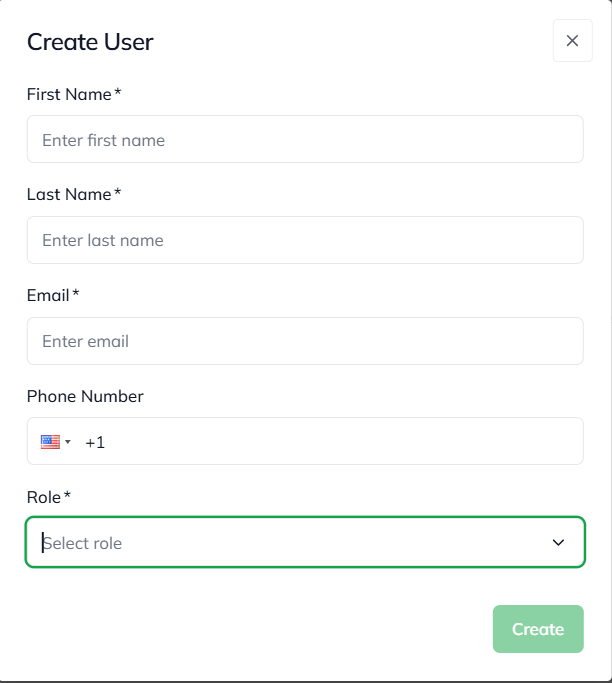Click the US flag country icon

tap(50, 442)
